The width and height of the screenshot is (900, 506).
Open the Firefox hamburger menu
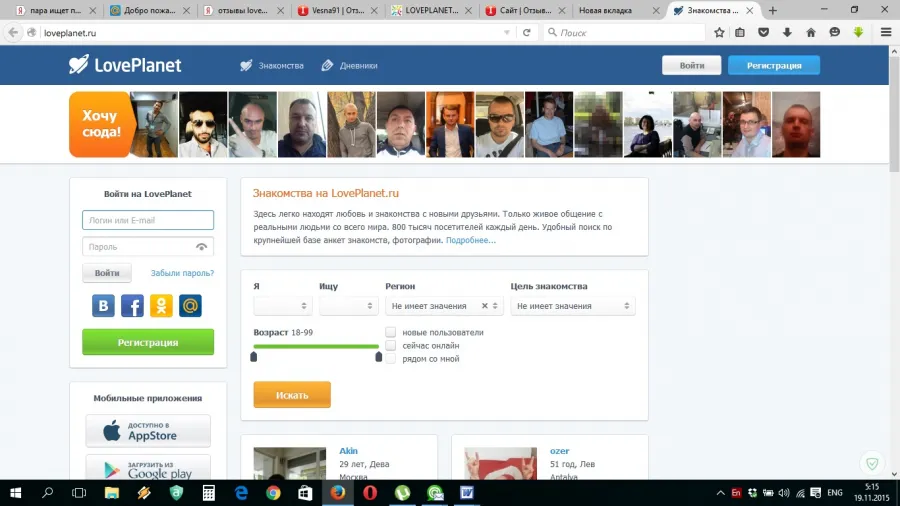point(886,33)
